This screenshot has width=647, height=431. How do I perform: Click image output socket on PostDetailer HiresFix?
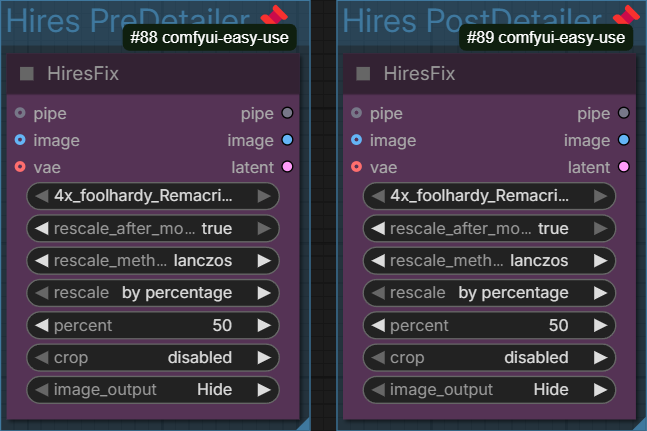[624, 140]
